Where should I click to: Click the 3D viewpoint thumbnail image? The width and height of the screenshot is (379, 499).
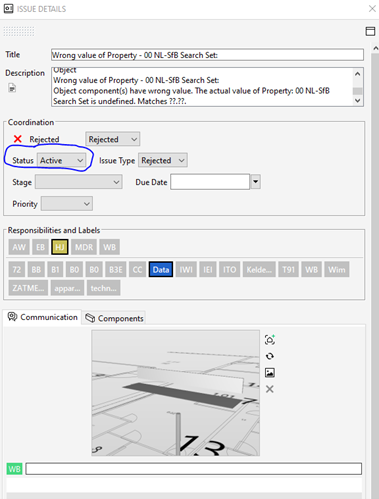[x=176, y=393]
